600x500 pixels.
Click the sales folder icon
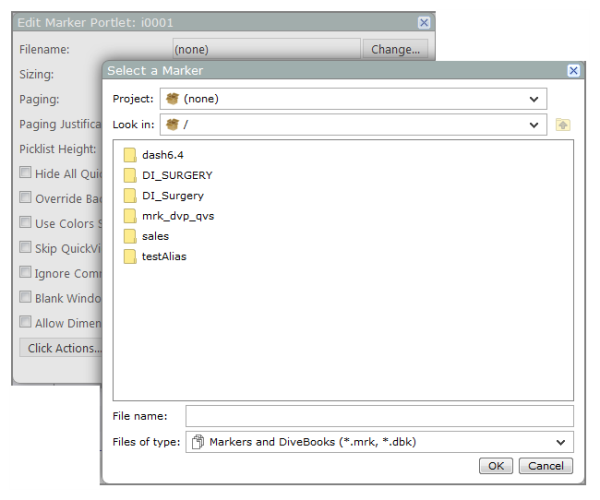click(130, 236)
